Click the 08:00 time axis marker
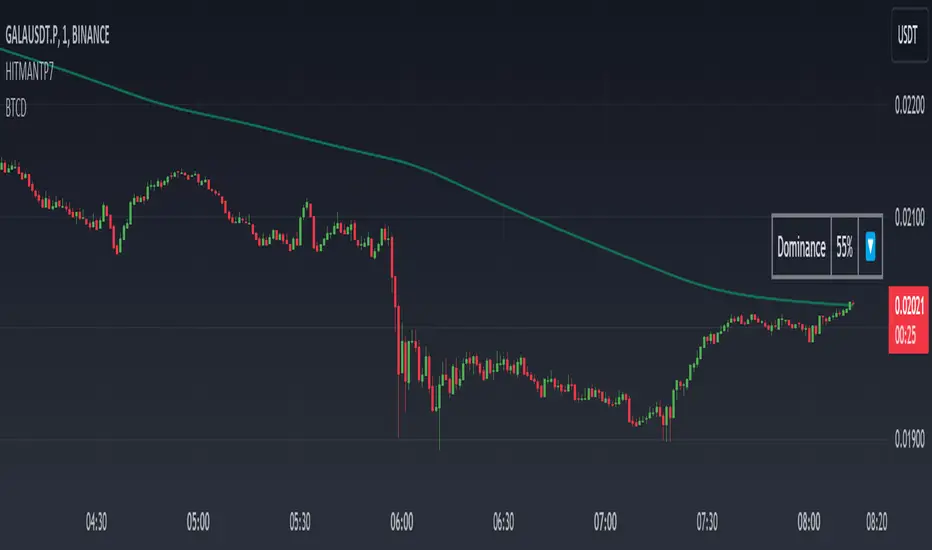The height and width of the screenshot is (550, 932). [809, 521]
